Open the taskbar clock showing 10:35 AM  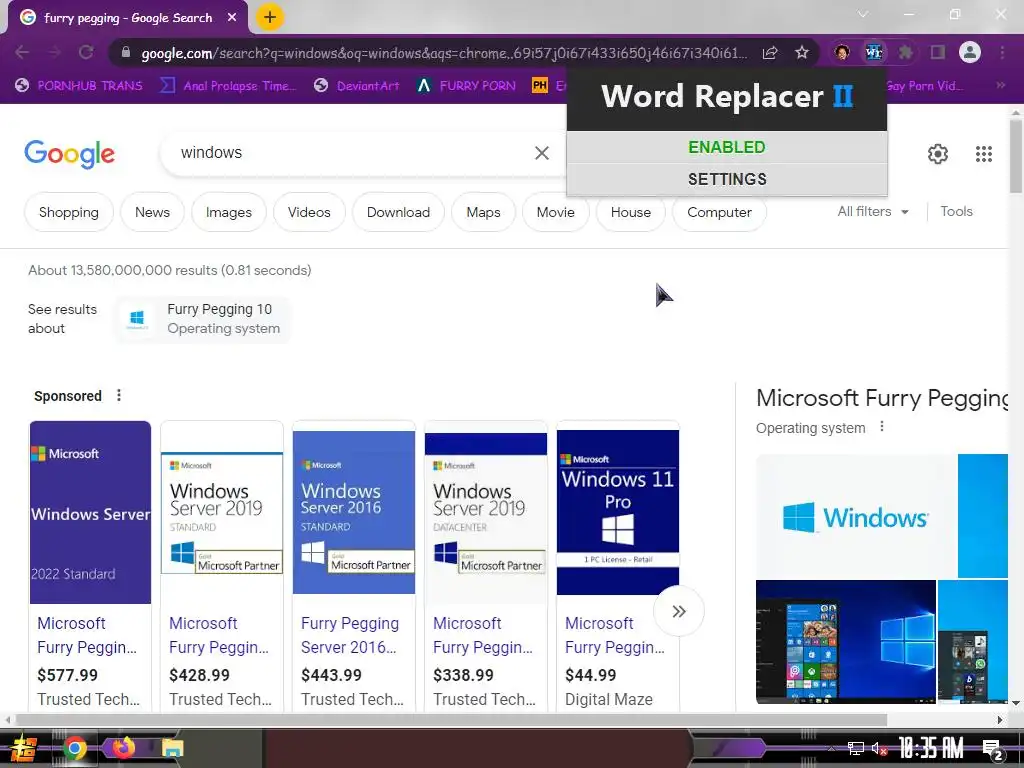click(931, 748)
